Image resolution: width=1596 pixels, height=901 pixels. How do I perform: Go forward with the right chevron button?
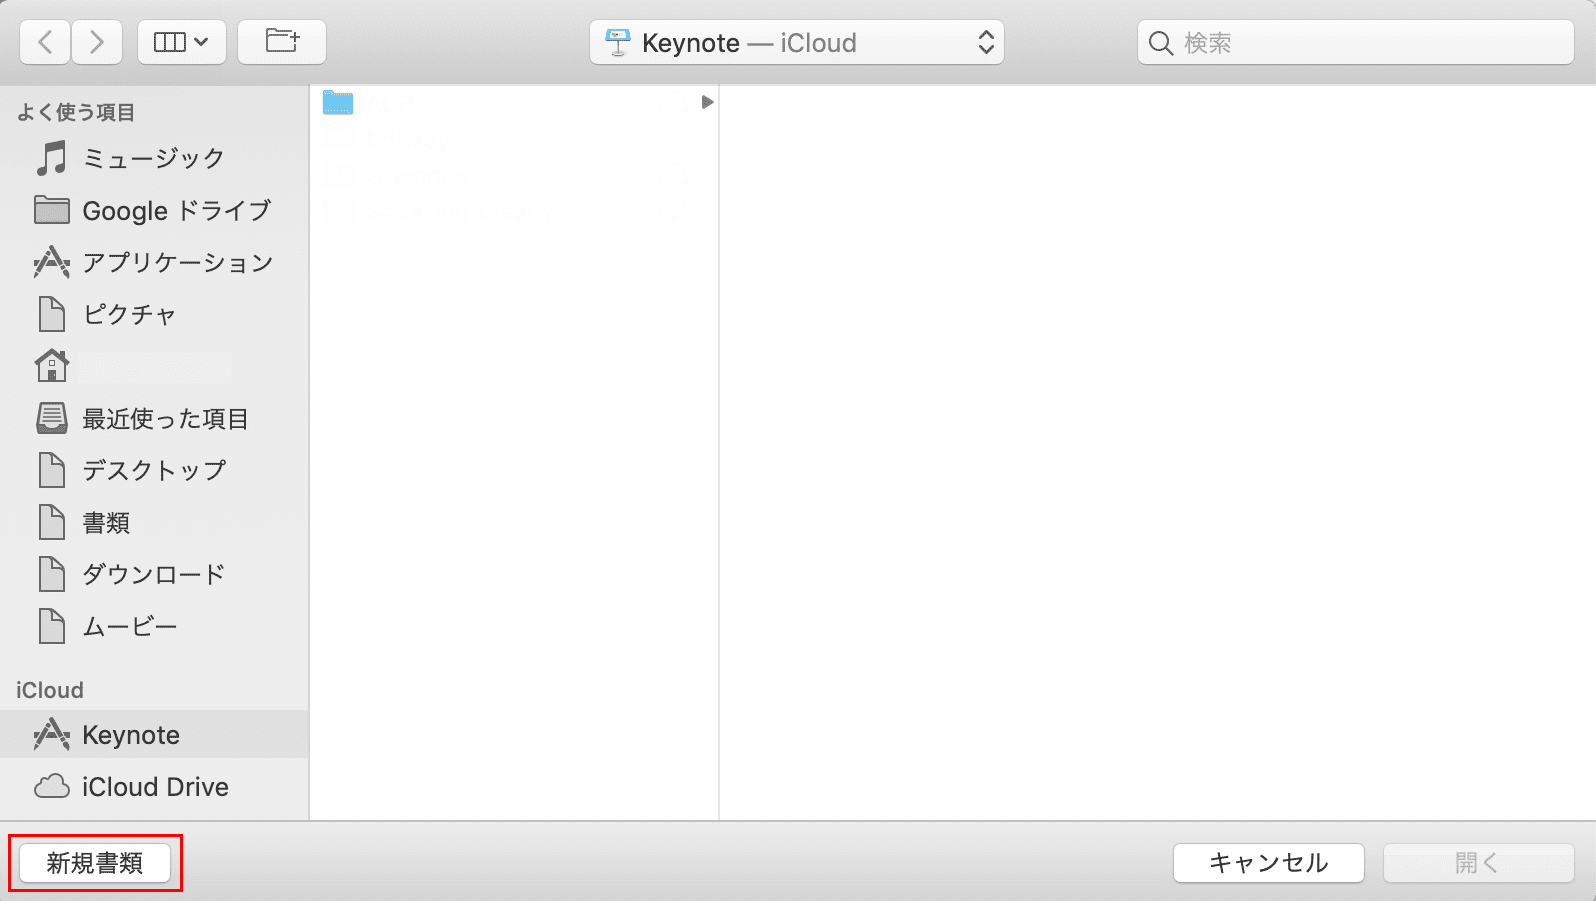pyautogui.click(x=97, y=42)
